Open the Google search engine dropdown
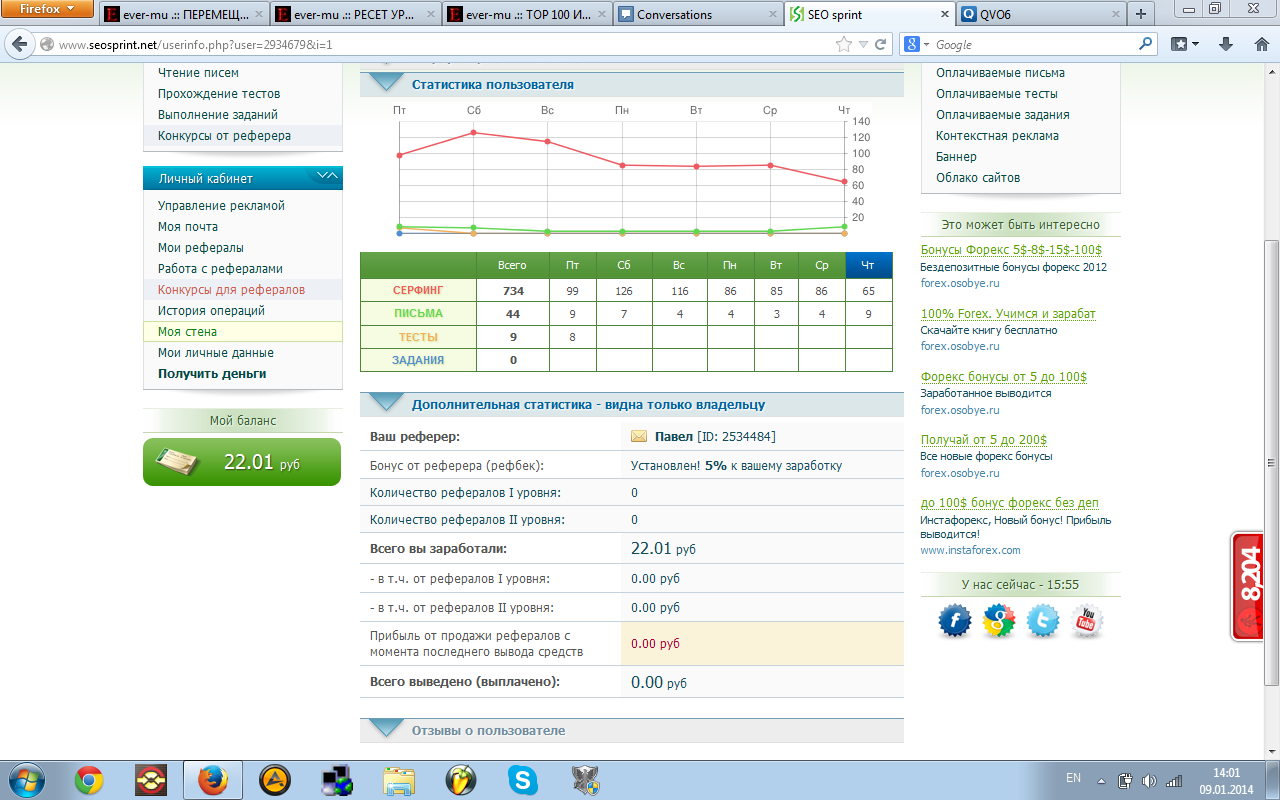This screenshot has width=1280, height=800. click(x=916, y=44)
